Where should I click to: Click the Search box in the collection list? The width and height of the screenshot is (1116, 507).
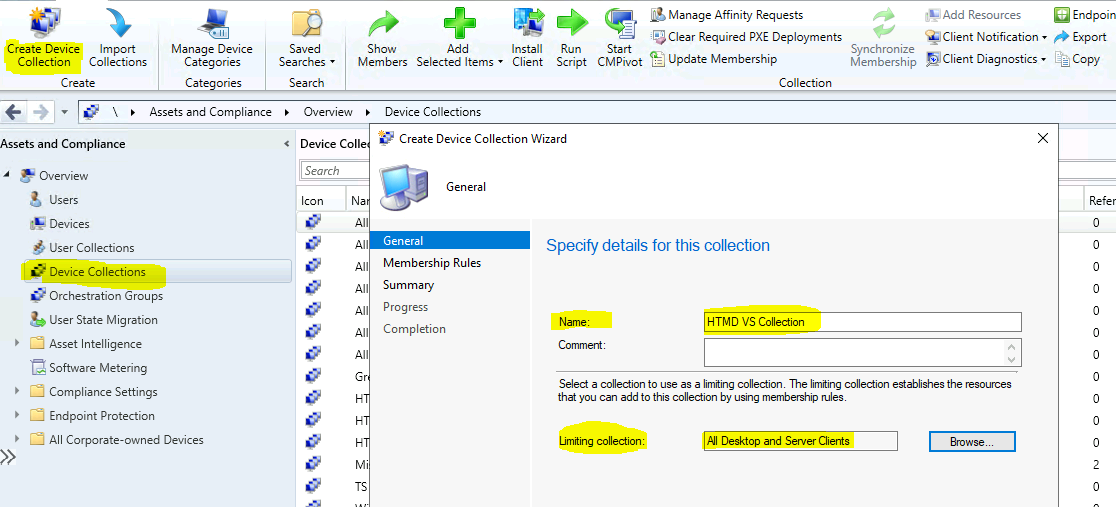(335, 171)
